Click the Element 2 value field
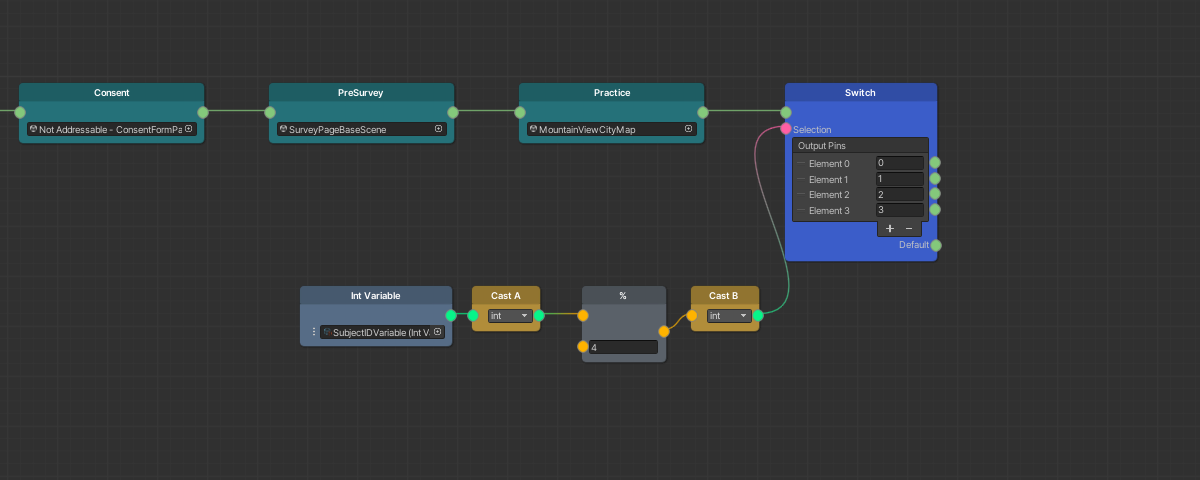Screen dimensions: 1200x480 [899, 194]
